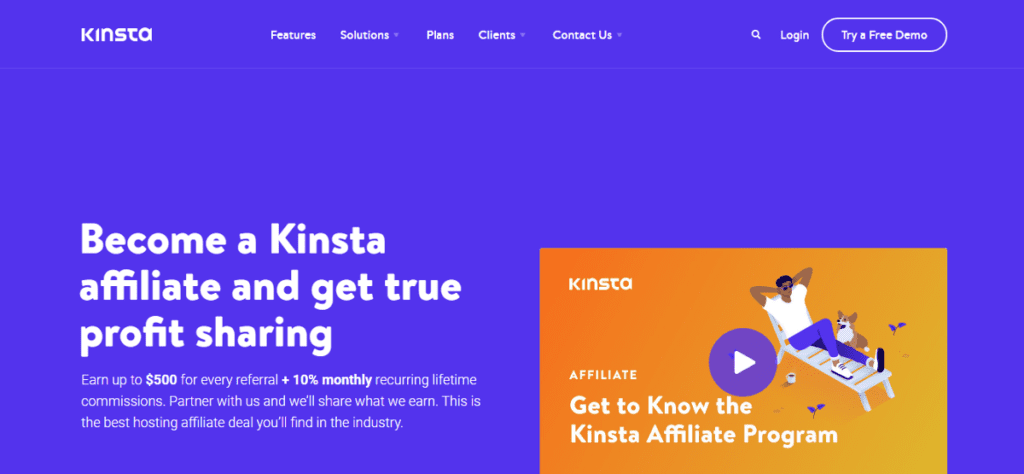Click the Kinsta logo inside video card
This screenshot has height=474, width=1024.
(x=600, y=284)
